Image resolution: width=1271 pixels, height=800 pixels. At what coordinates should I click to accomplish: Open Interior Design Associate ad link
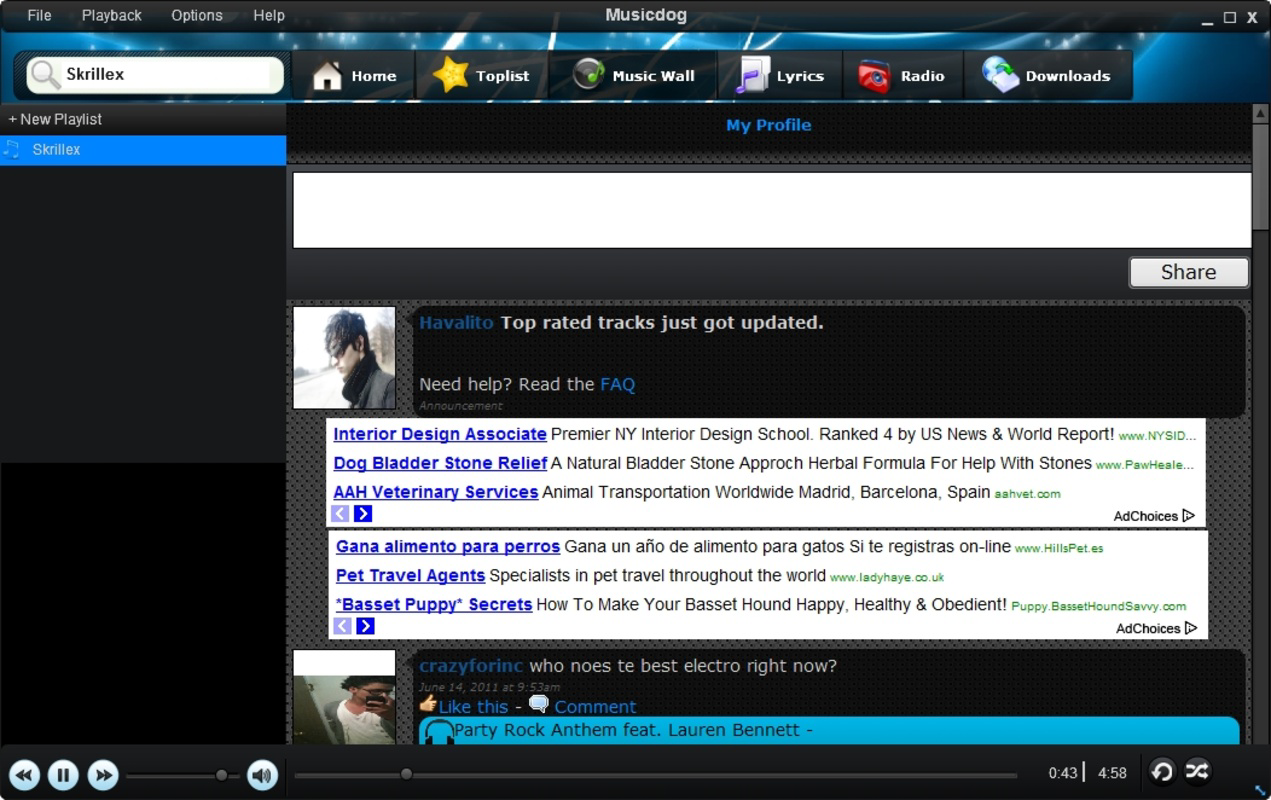point(440,434)
